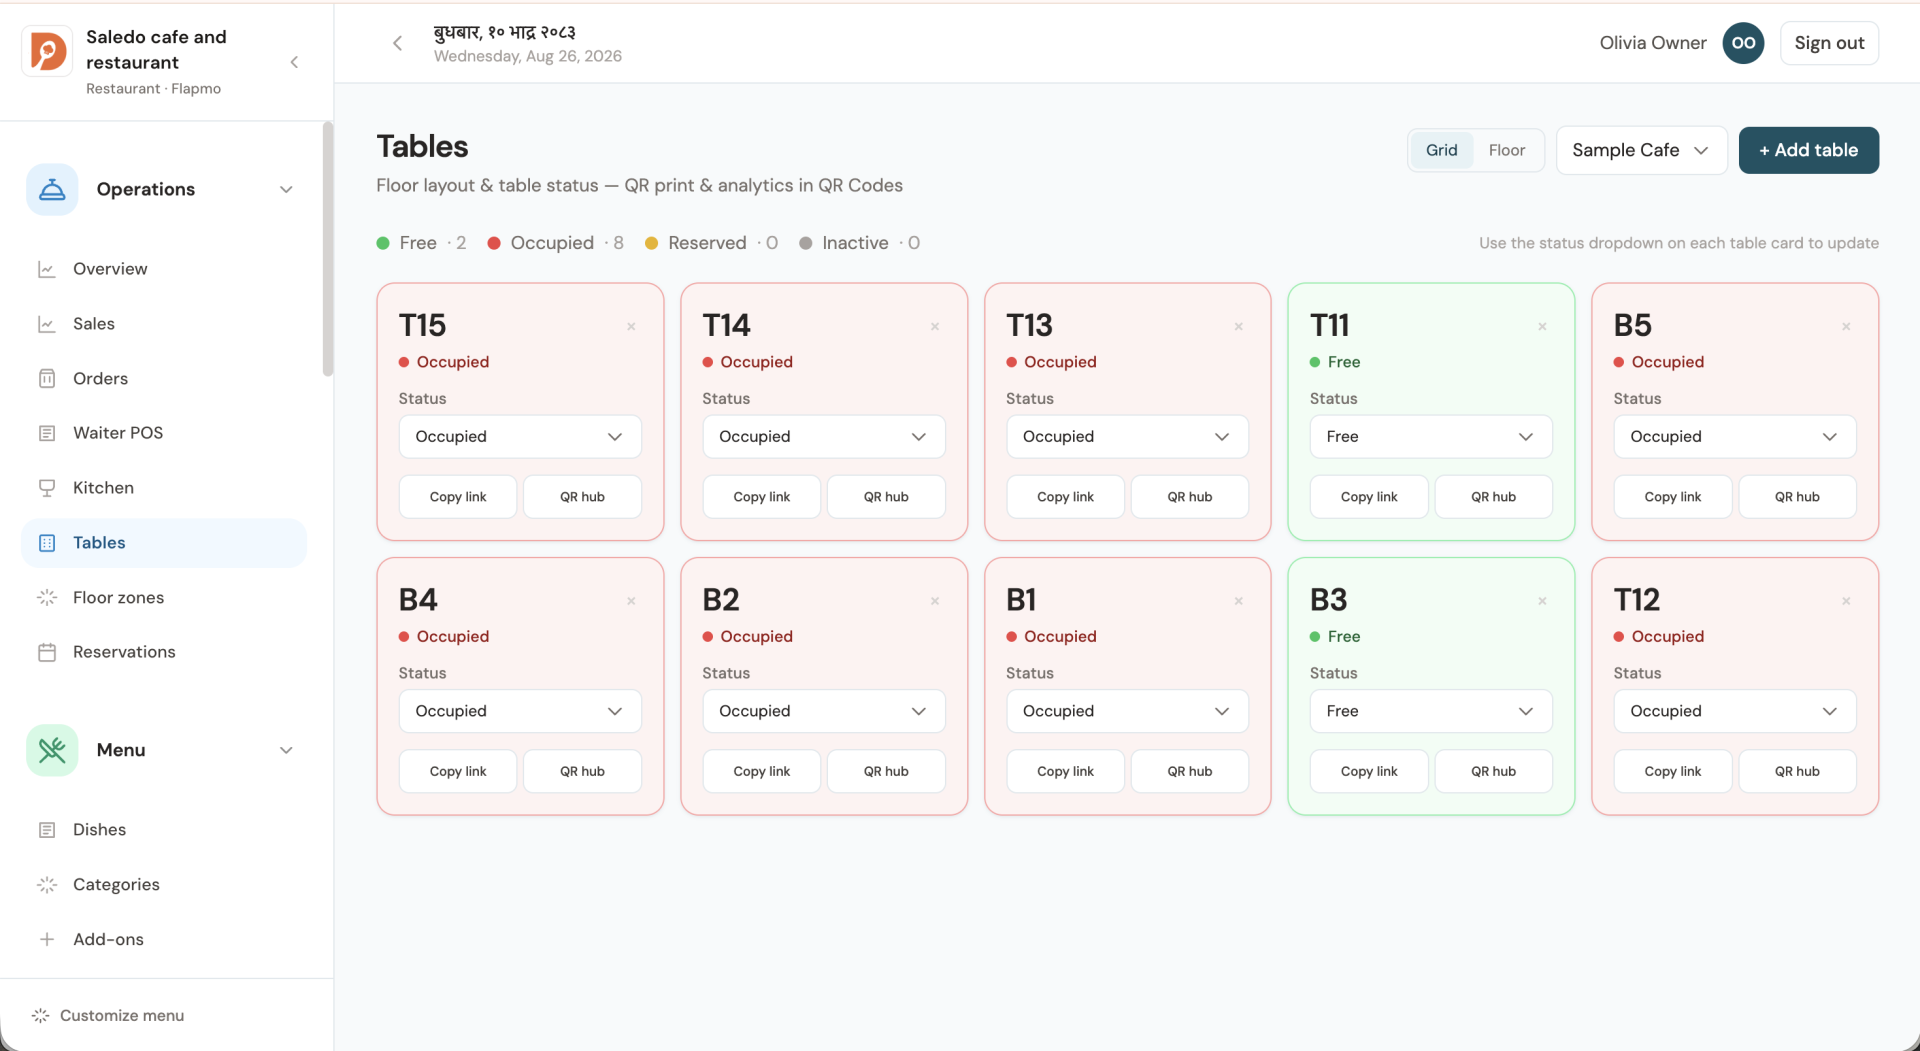Viewport: 1920px width, 1051px height.
Task: Click the Waiter POS icon
Action: tap(47, 433)
